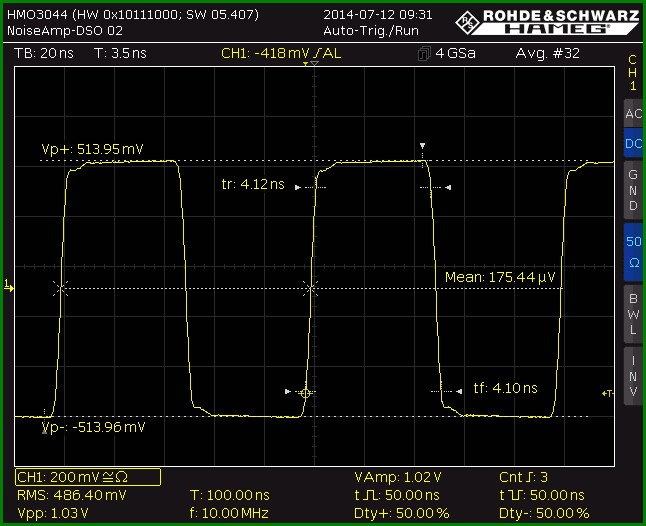Click the T: 100.00 ns period measurement
The width and height of the screenshot is (646, 526).
pos(229,495)
